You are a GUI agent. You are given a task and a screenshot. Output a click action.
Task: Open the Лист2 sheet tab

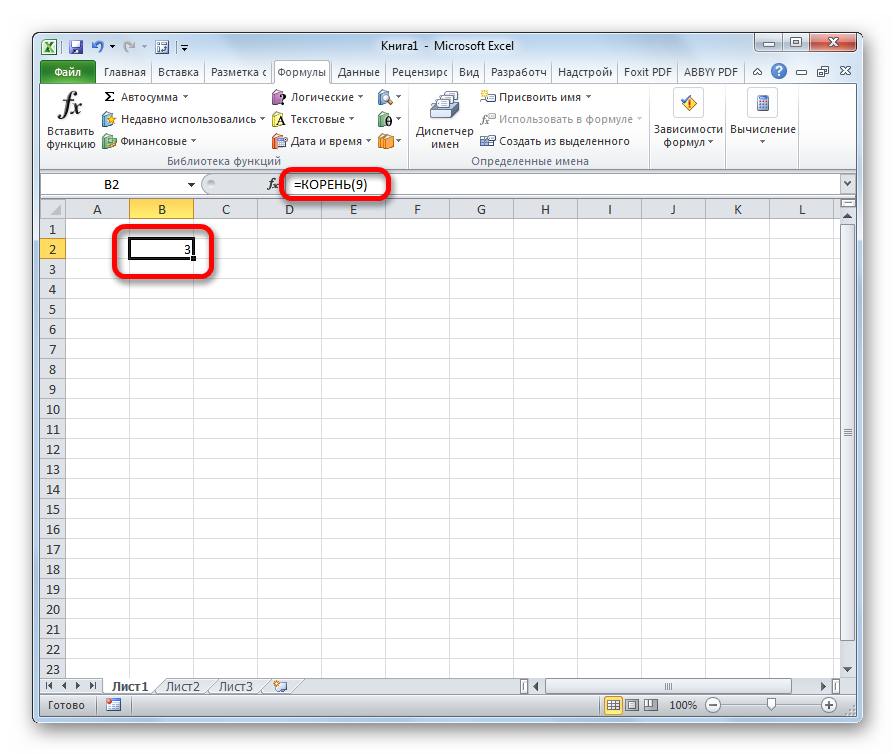point(183,686)
